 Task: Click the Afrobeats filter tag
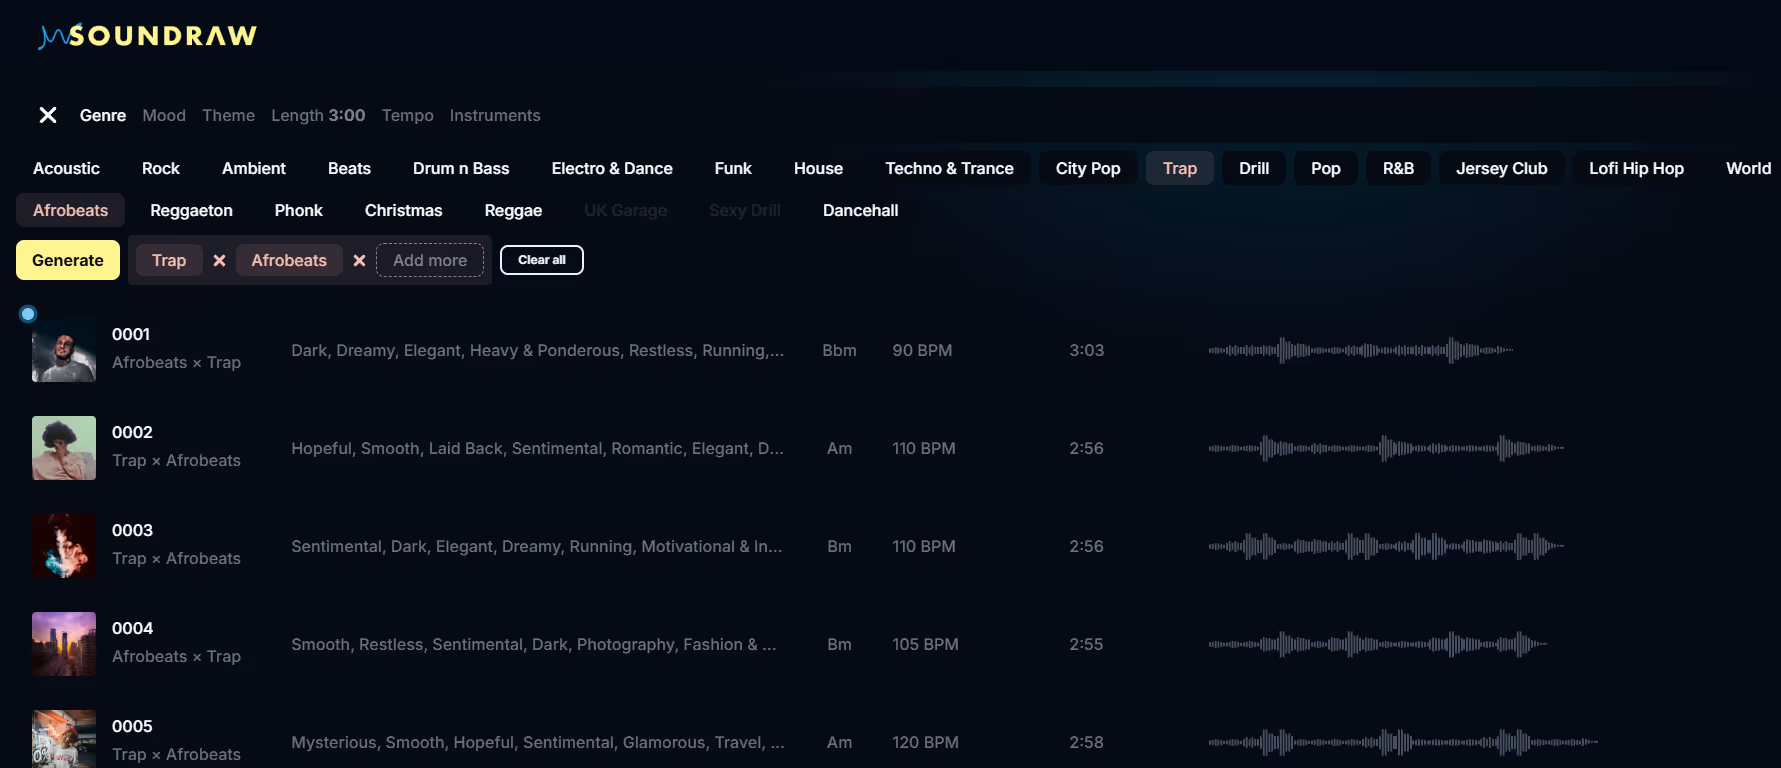click(289, 260)
